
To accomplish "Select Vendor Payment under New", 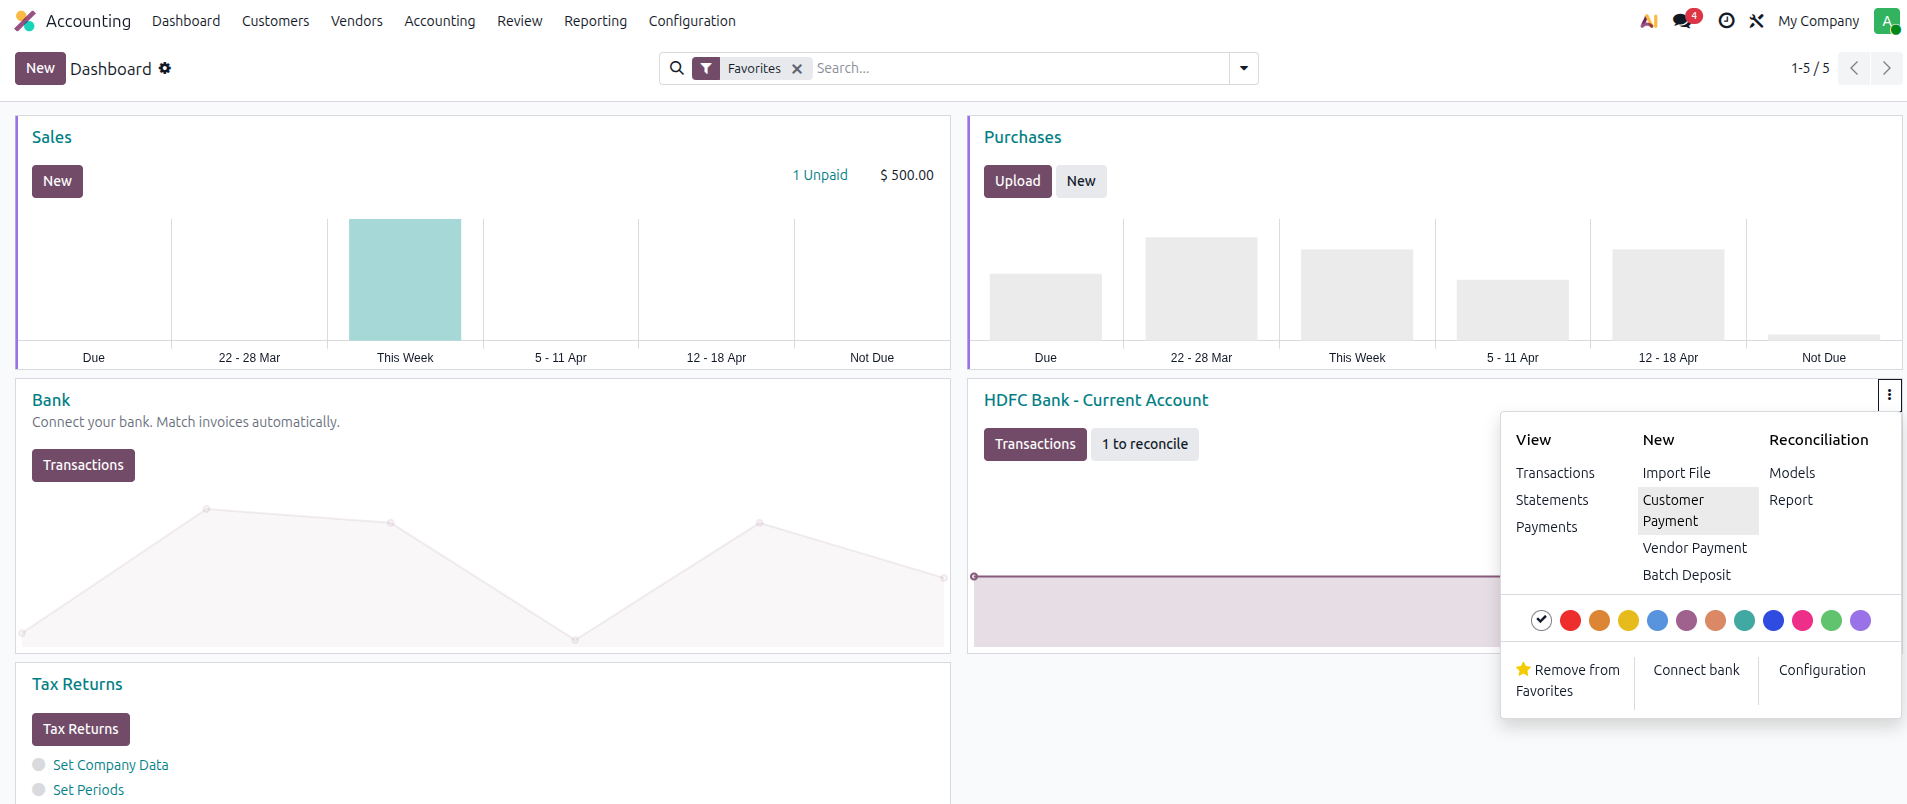I will pos(1695,548).
